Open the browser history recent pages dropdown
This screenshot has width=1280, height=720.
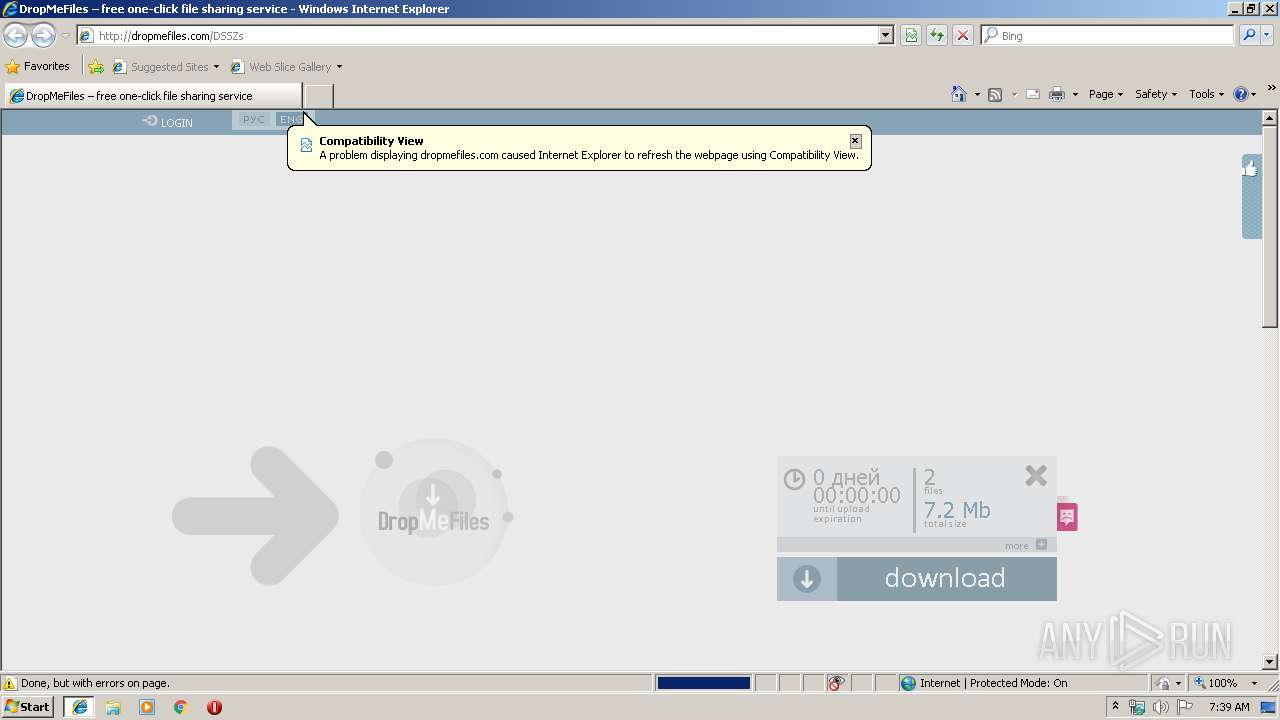click(x=65, y=35)
